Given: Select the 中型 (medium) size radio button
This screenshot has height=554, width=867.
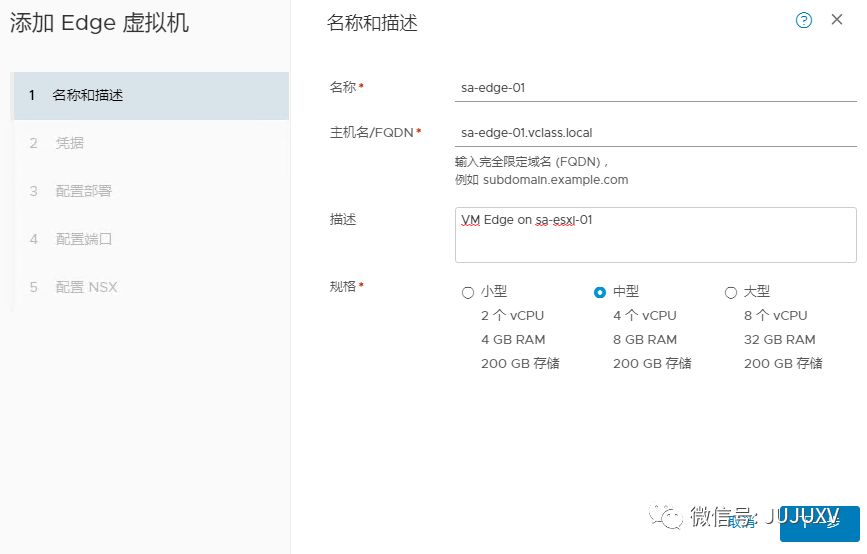Looking at the screenshot, I should (x=600, y=292).
